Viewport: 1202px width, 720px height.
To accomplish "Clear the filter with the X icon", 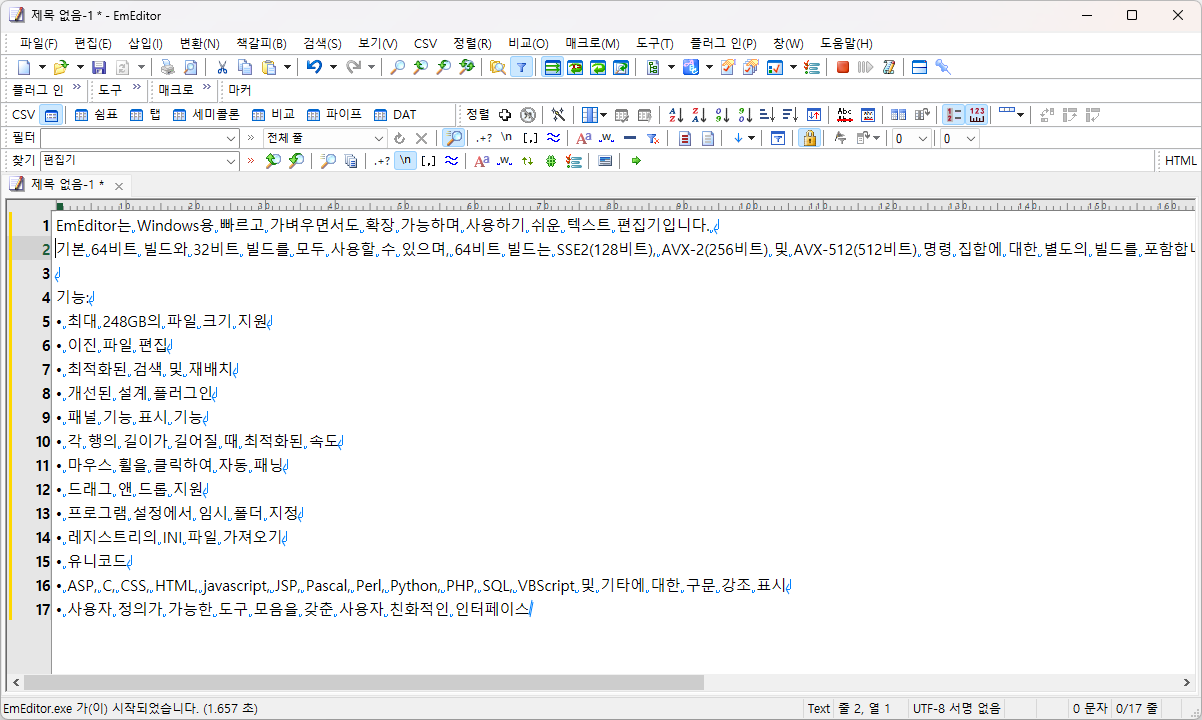I will click(x=422, y=138).
